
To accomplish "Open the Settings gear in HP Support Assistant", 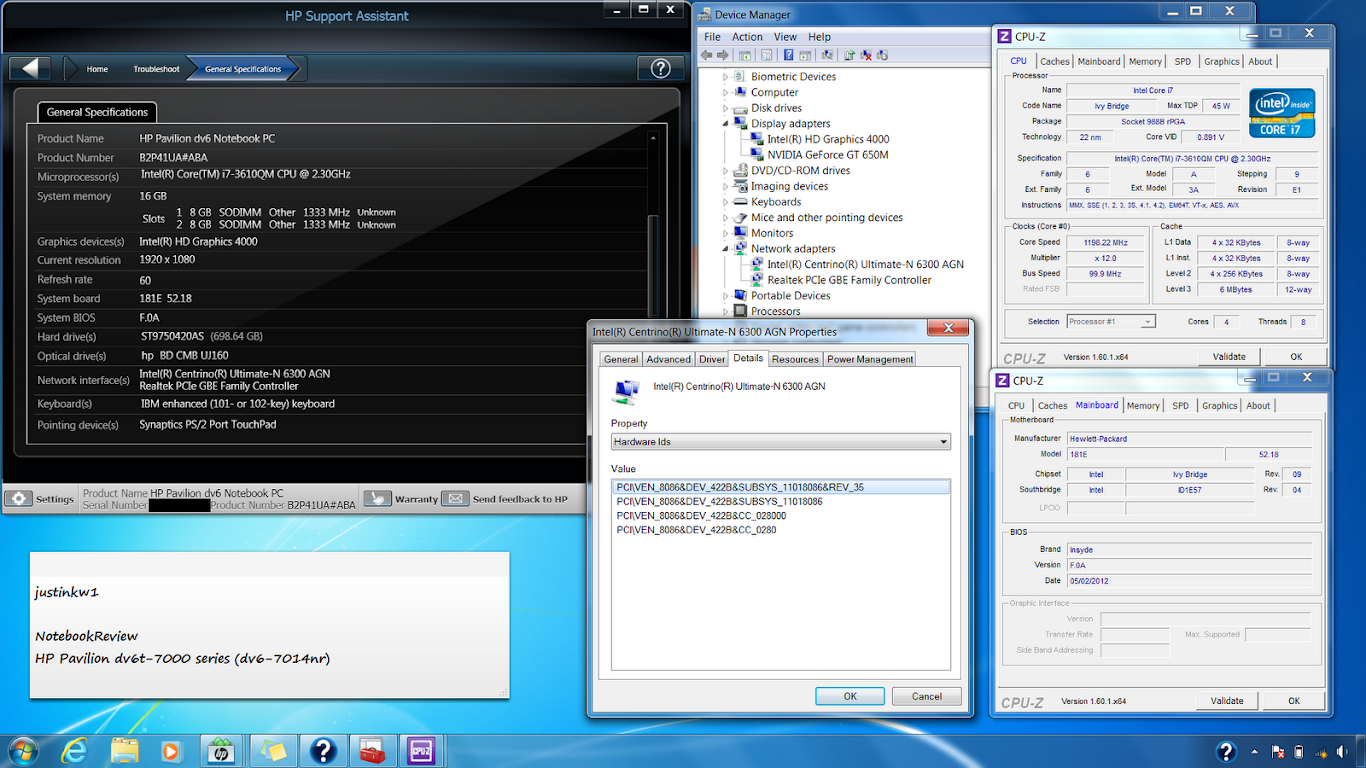I will [19, 499].
